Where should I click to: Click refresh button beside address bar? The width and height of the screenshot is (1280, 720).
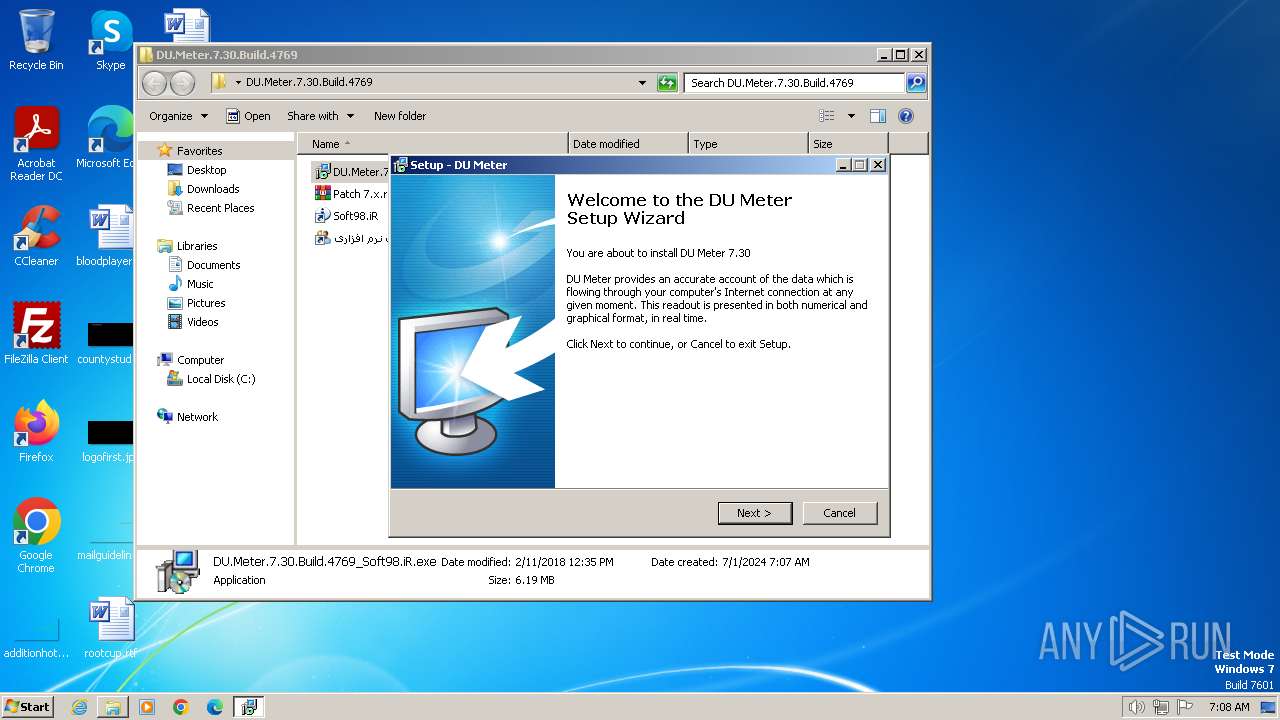pos(668,83)
